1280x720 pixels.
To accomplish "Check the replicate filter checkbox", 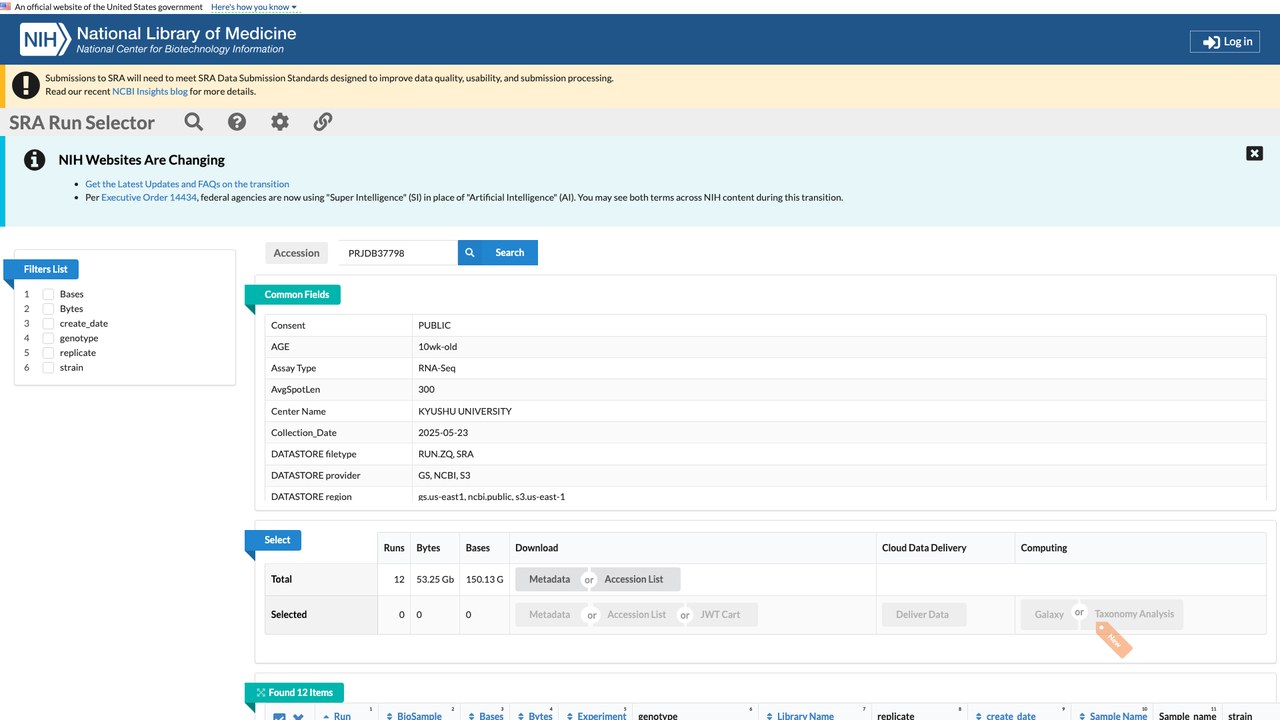I will click(48, 353).
